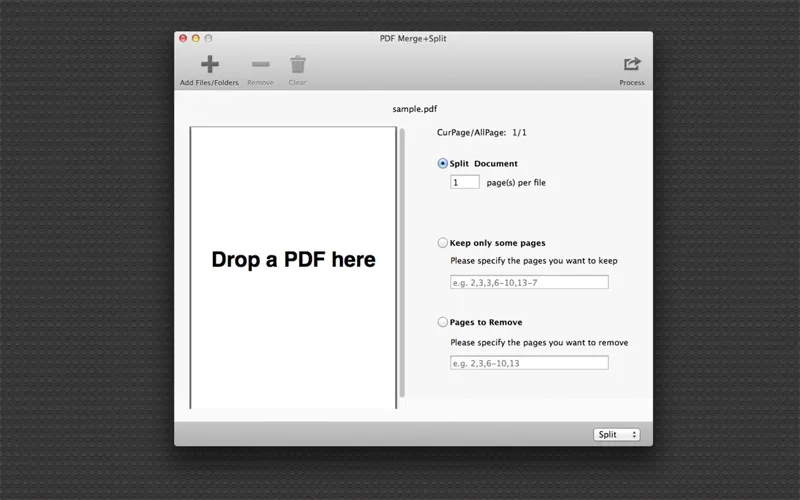Click the Add Files/Folders plus icon
Screen dimensions: 800x500
click(210, 64)
